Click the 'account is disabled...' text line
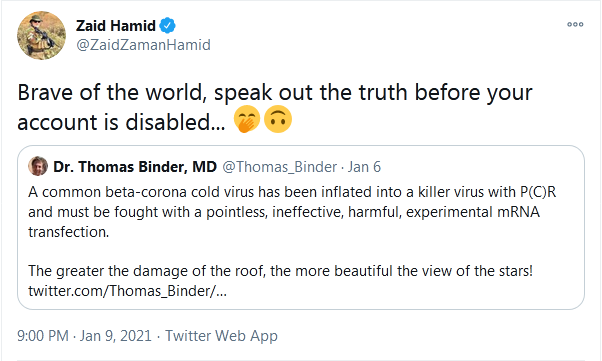The image size is (602, 361). [121, 122]
